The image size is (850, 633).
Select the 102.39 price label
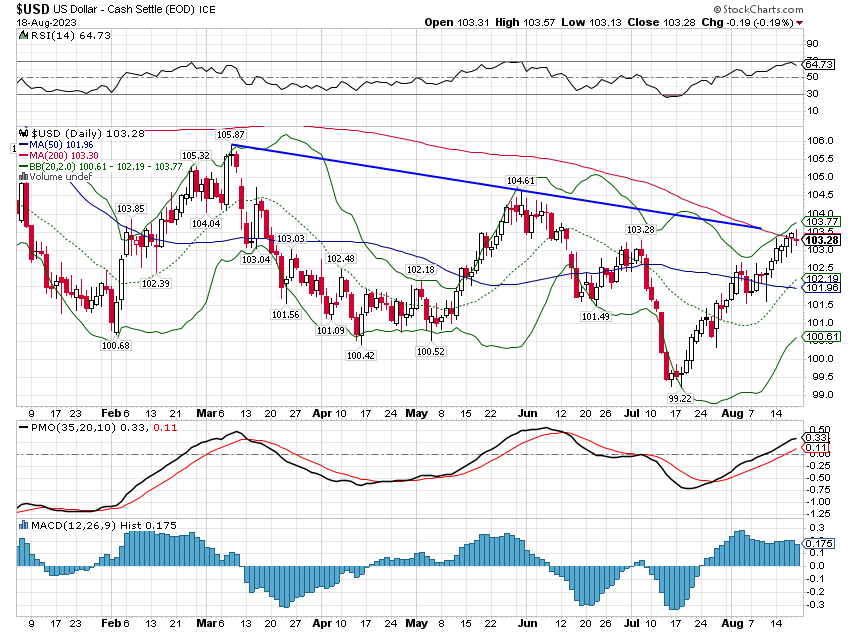coord(156,283)
